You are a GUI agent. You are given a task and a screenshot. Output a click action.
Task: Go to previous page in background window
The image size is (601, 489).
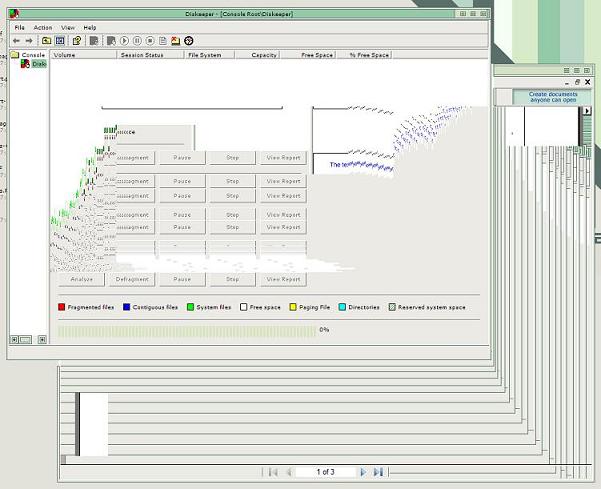pos(289,472)
